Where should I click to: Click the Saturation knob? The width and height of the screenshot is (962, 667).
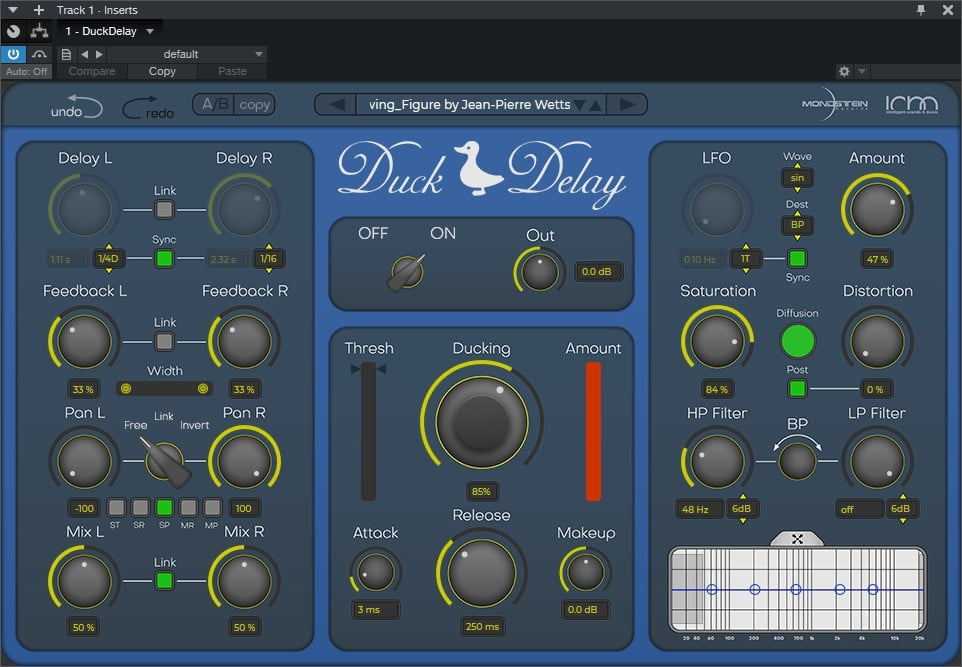pyautogui.click(x=717, y=341)
